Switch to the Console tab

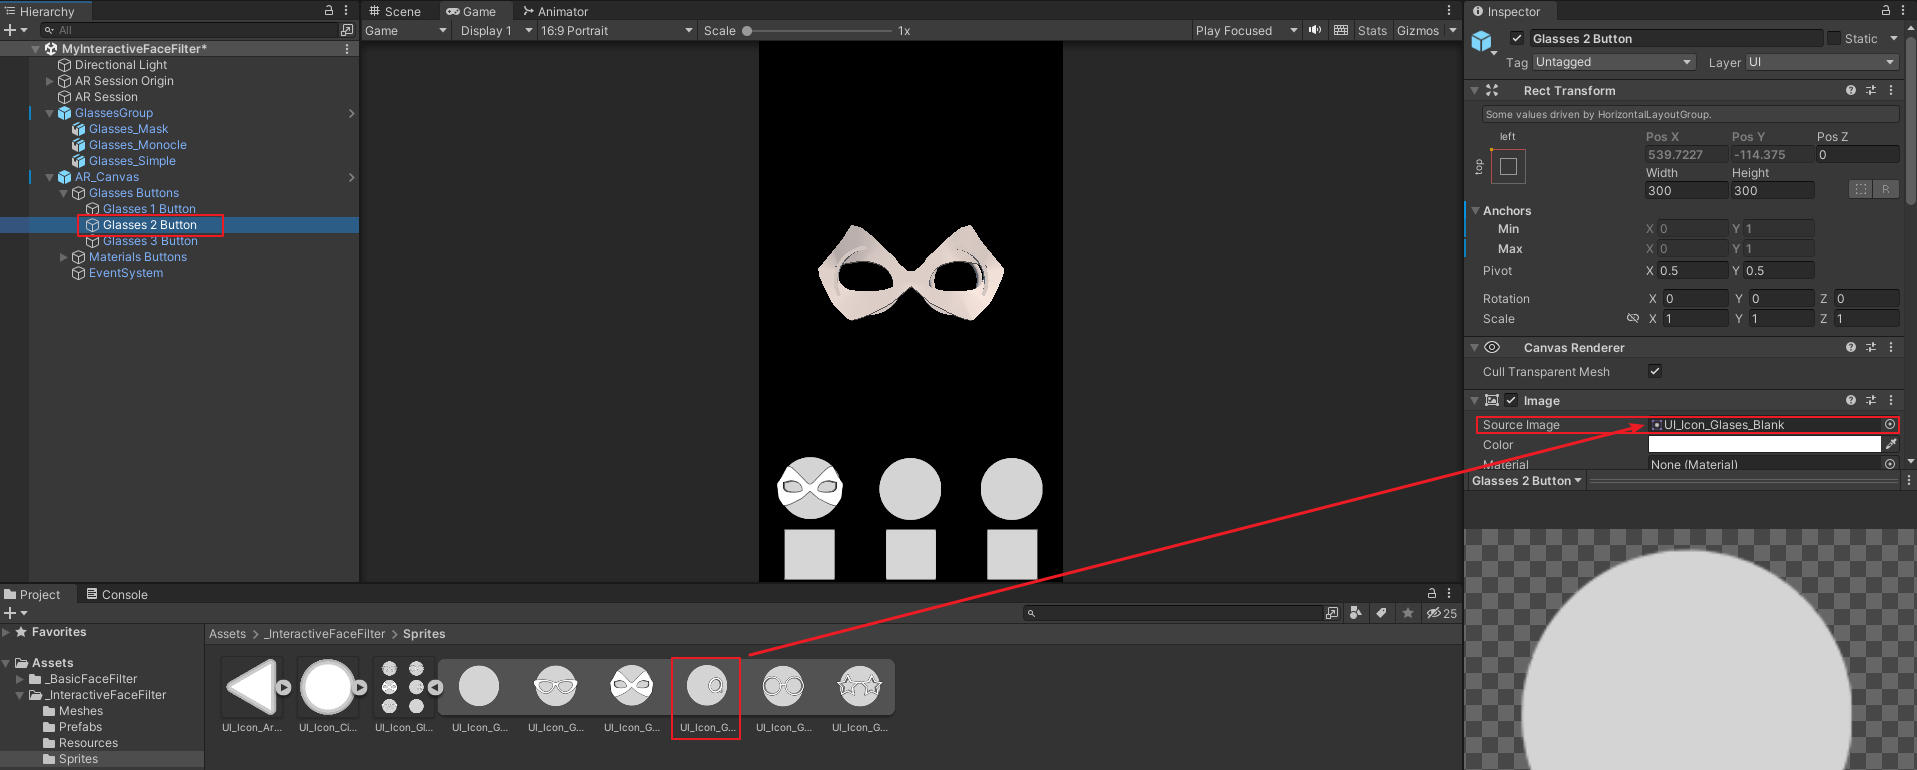pyautogui.click(x=117, y=594)
